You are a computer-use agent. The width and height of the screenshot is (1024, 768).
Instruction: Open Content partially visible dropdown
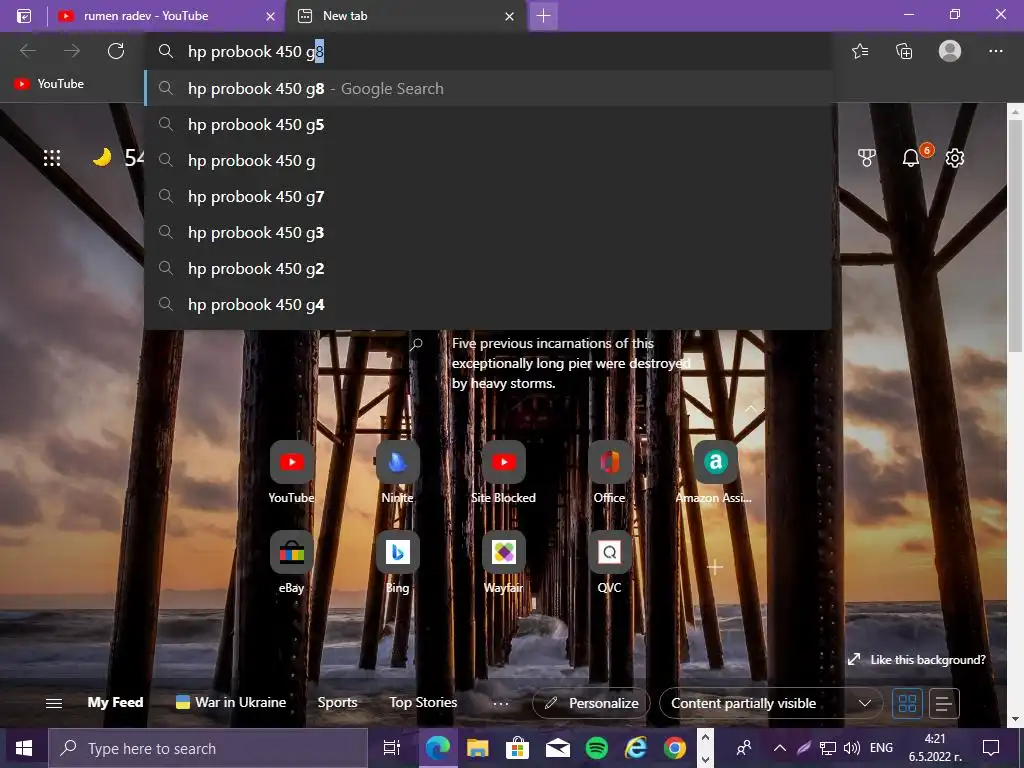[x=771, y=703]
